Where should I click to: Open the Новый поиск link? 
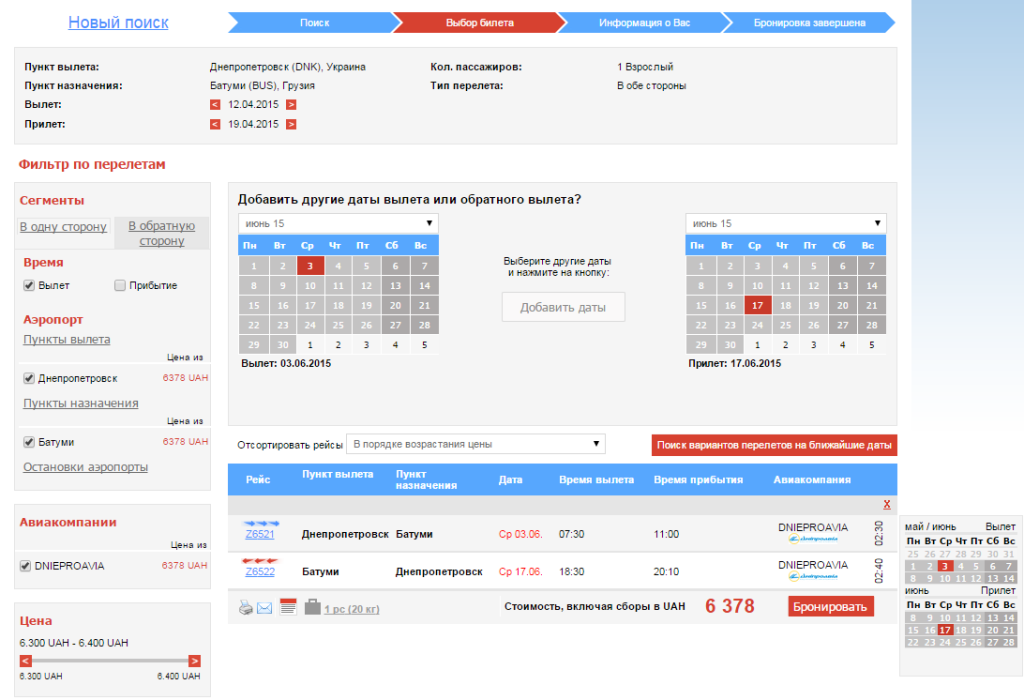pyautogui.click(x=118, y=22)
